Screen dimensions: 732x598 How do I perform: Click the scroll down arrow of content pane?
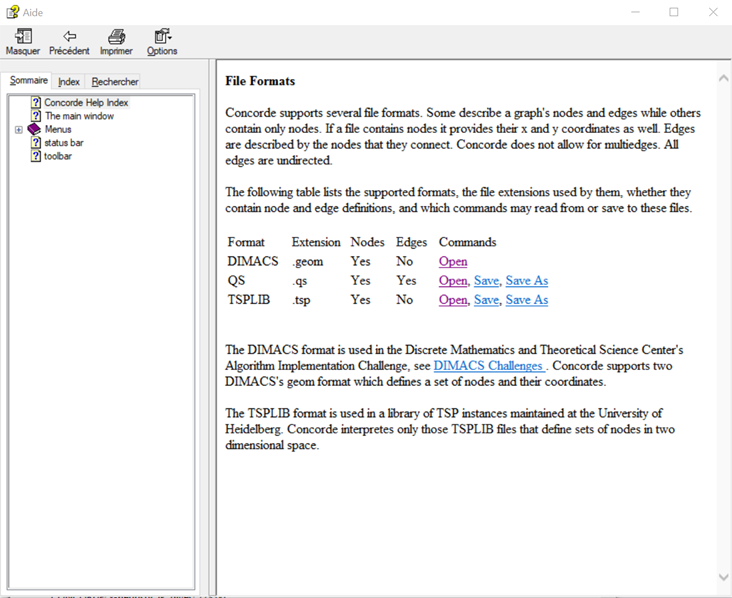(x=723, y=577)
